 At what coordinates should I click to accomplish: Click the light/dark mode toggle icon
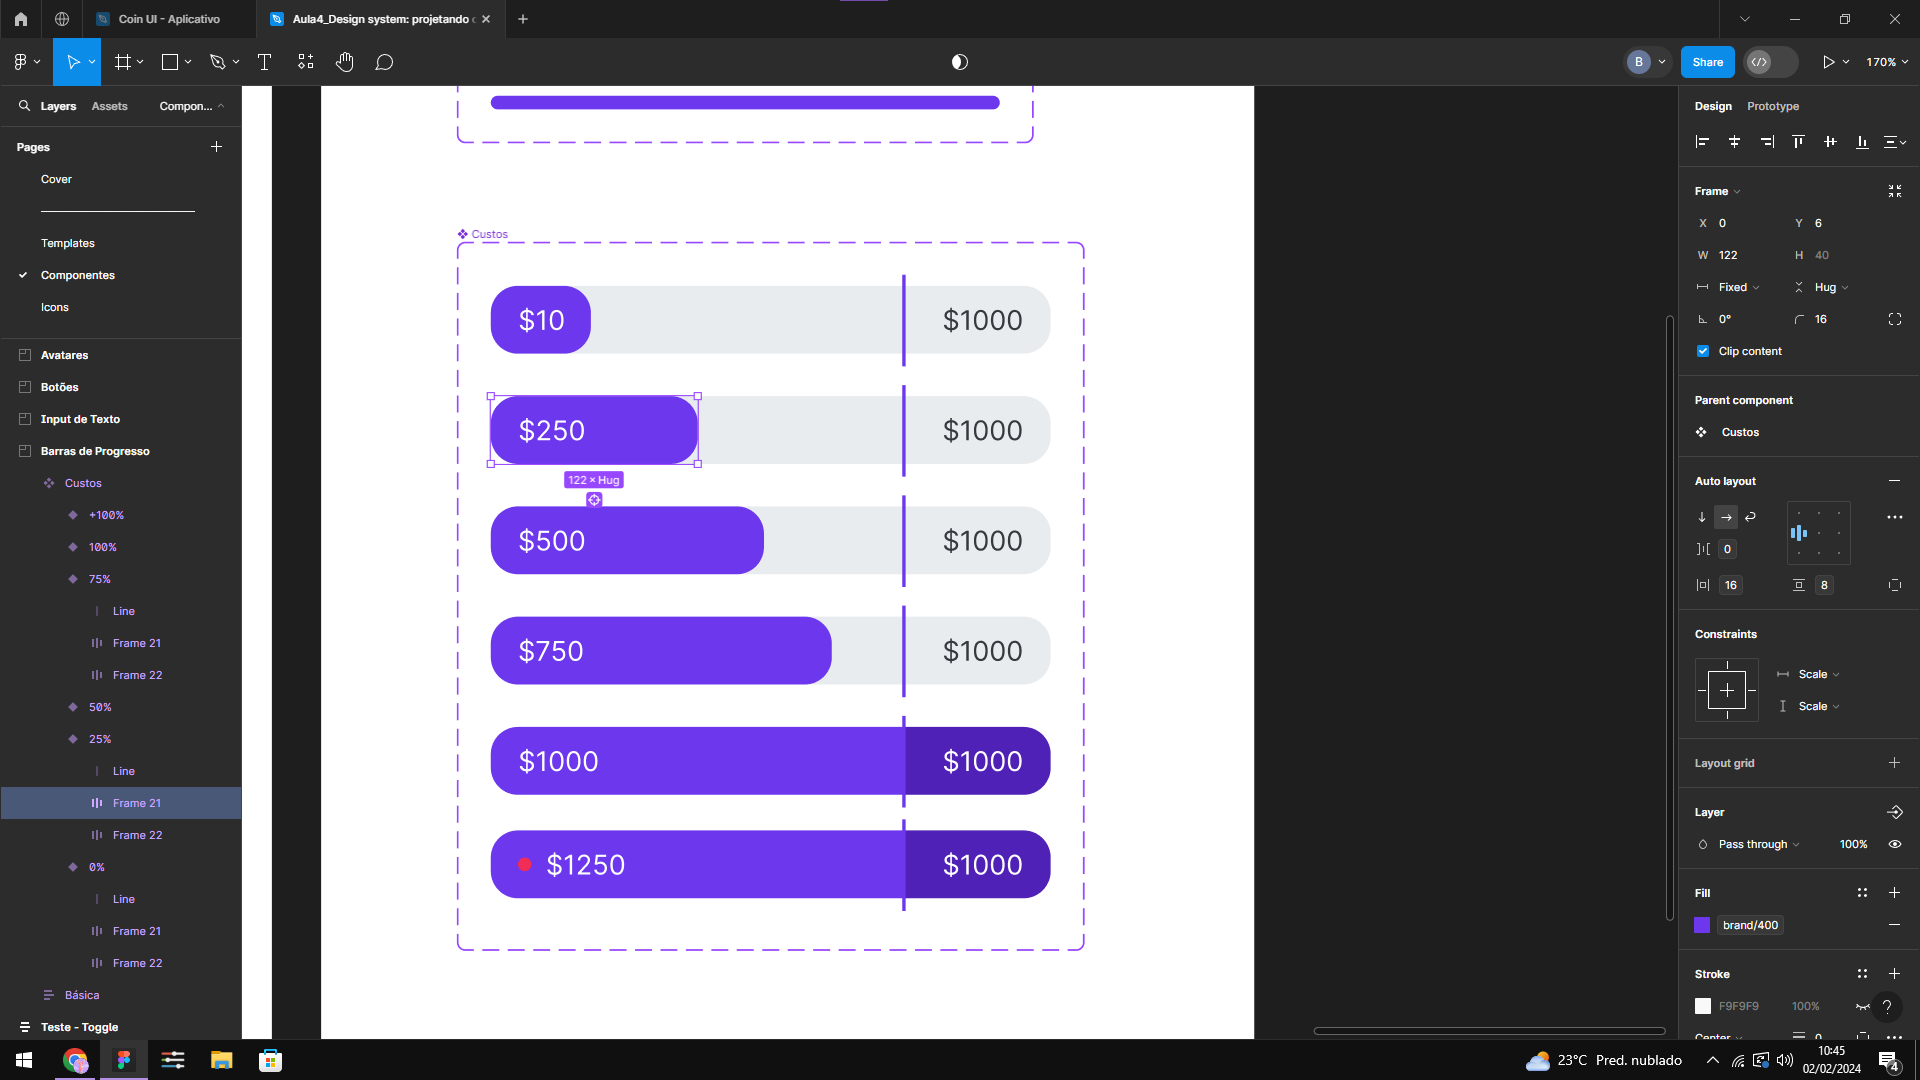959,62
